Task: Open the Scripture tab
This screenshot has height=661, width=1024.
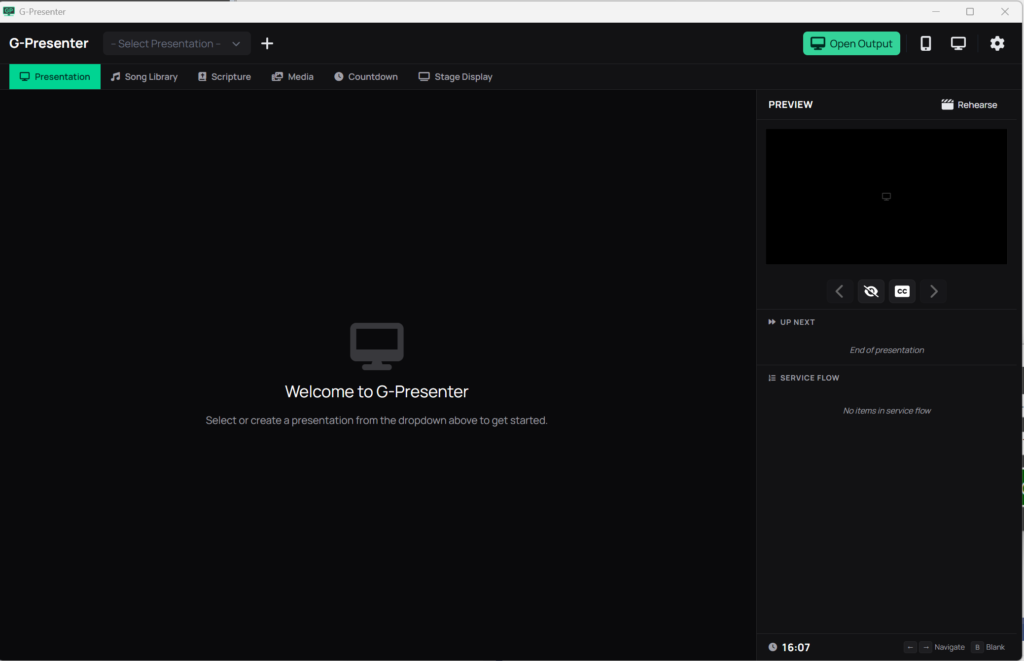Action: point(225,76)
